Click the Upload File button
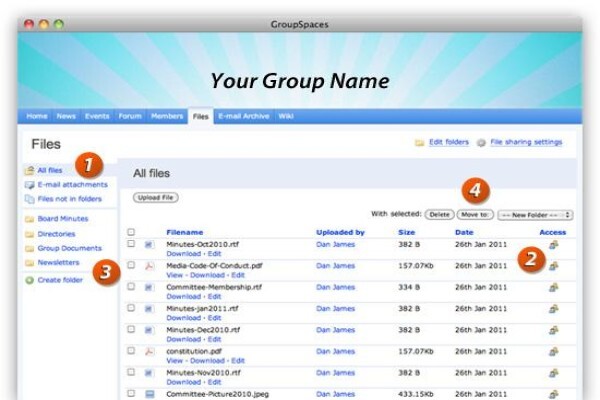The width and height of the screenshot is (600, 400). [x=156, y=198]
